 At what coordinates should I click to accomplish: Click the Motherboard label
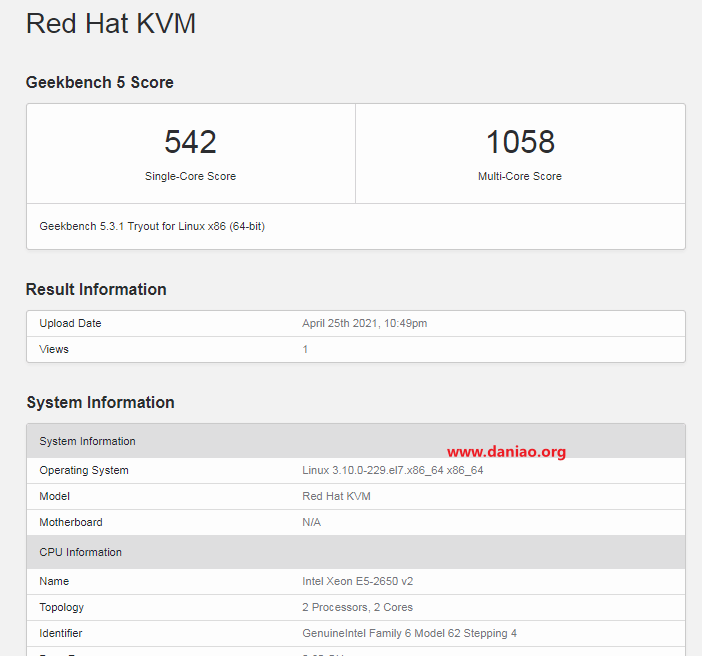71,522
